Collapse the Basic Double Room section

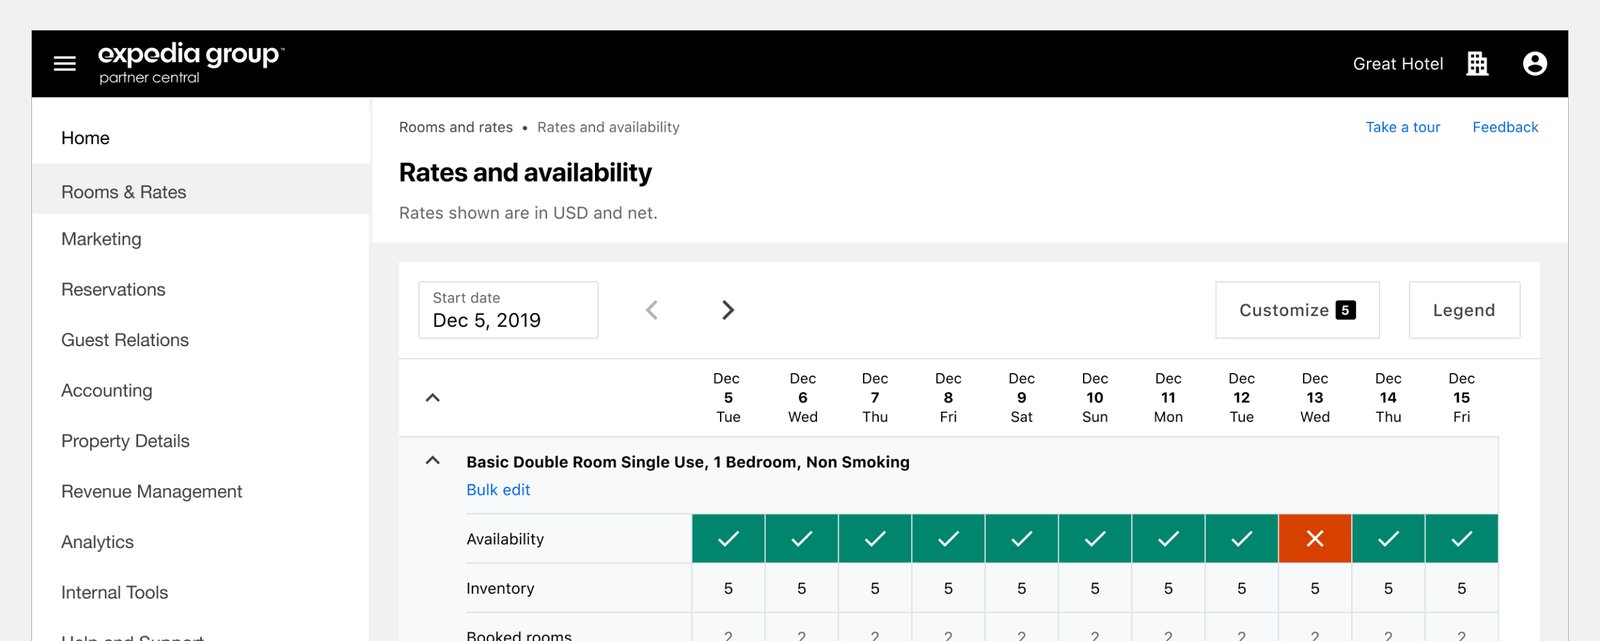(x=433, y=461)
